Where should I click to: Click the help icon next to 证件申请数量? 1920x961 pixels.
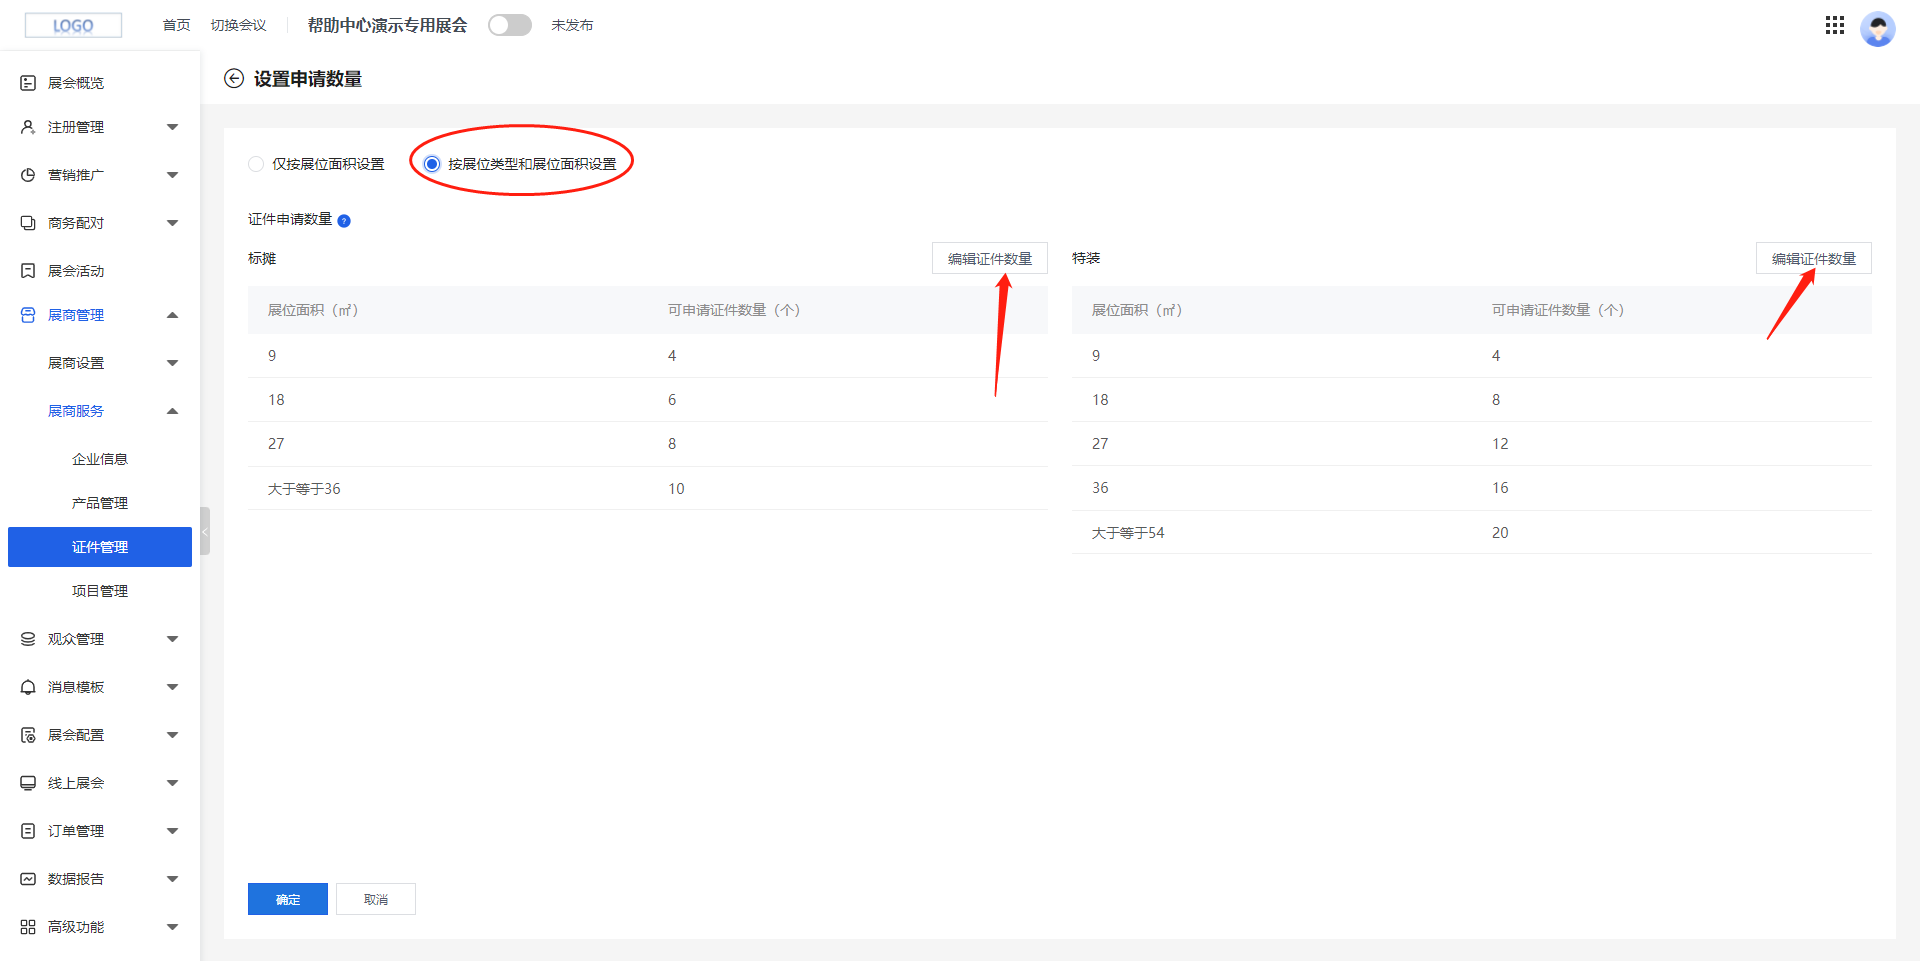coord(344,221)
